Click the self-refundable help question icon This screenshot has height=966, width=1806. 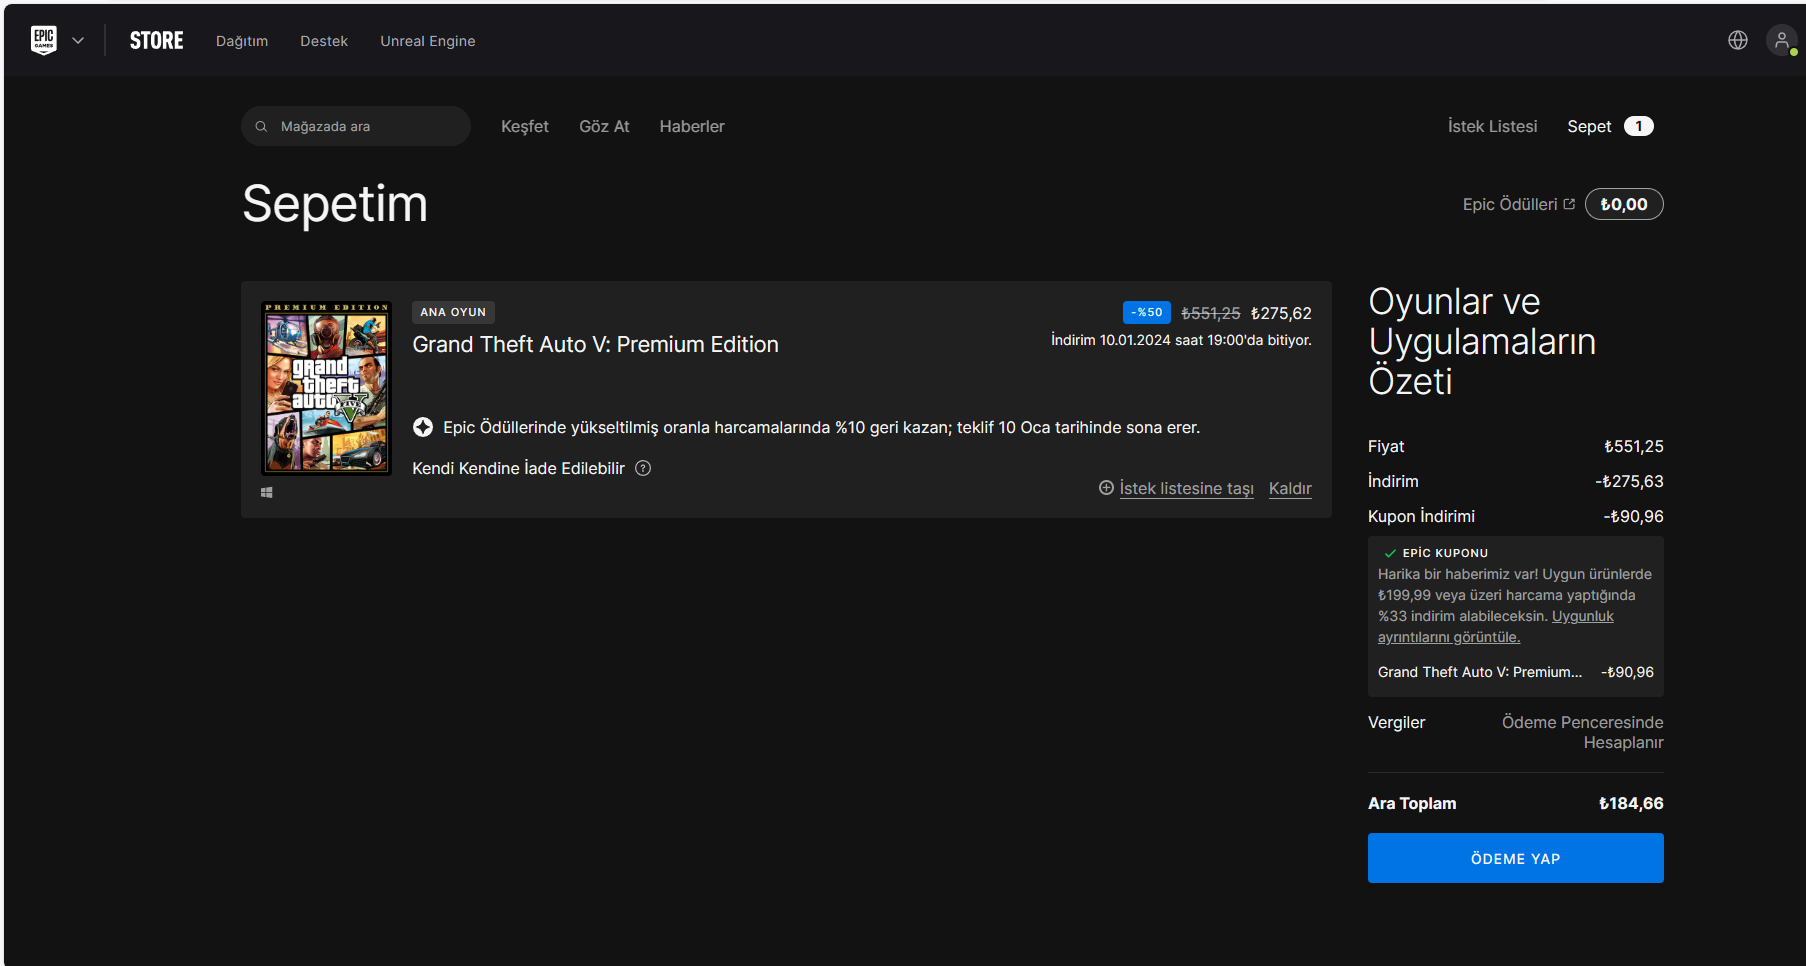643,468
